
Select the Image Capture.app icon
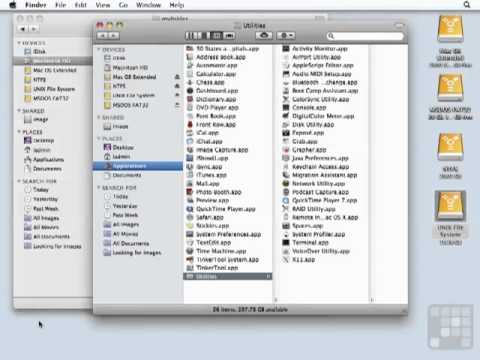pos(190,150)
